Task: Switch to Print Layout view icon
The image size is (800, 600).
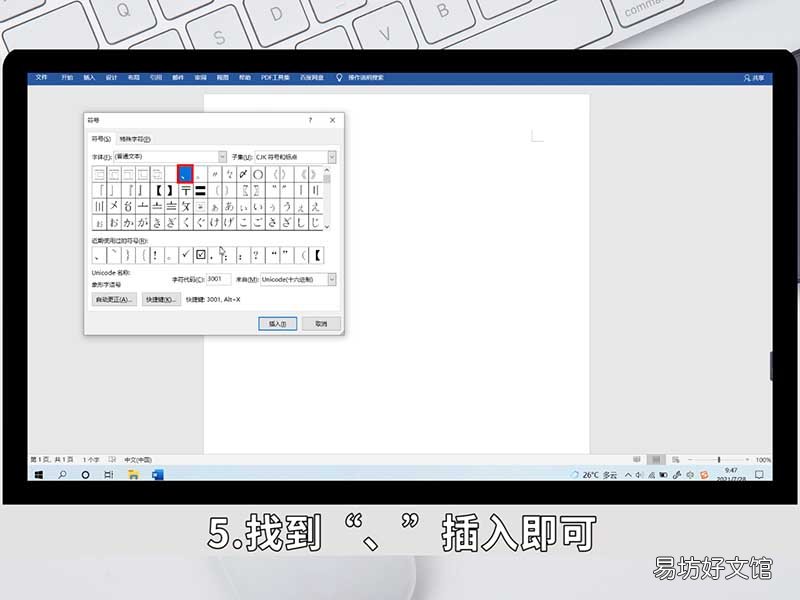Action: [x=656, y=460]
